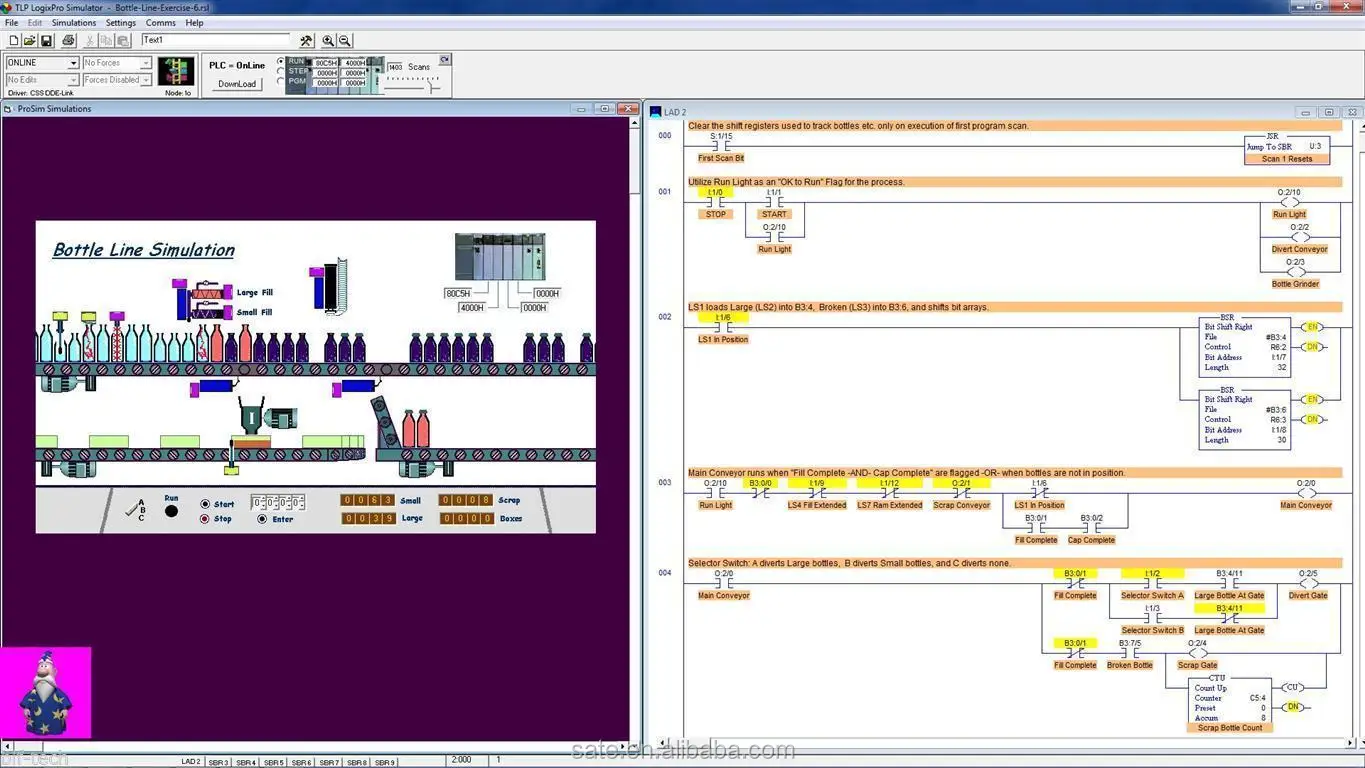The width and height of the screenshot is (1365, 768).
Task: Zoom in with the magnifier plus icon
Action: [328, 41]
